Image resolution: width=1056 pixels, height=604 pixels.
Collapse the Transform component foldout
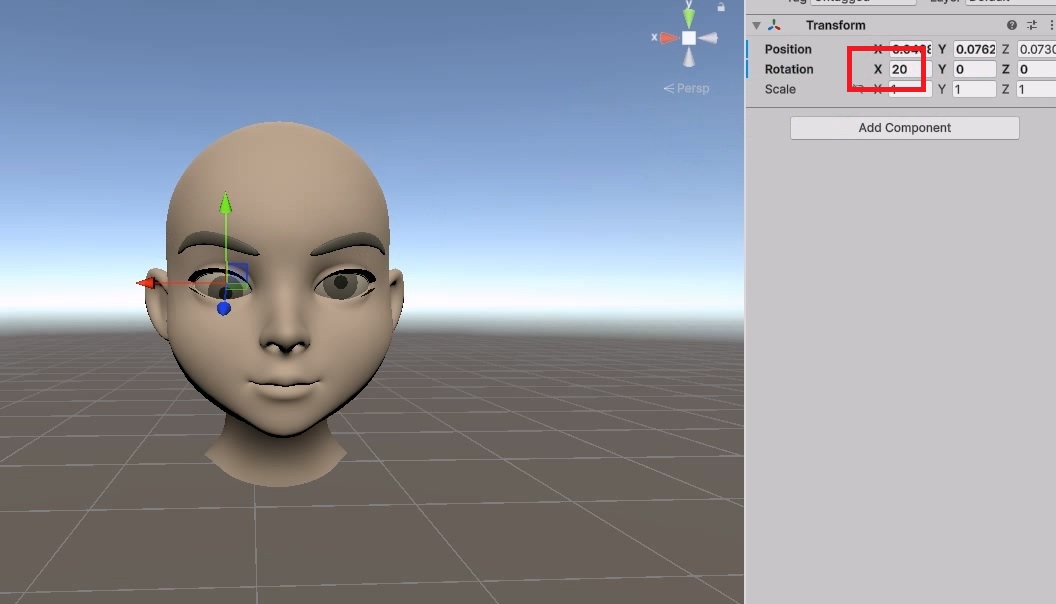(756, 26)
